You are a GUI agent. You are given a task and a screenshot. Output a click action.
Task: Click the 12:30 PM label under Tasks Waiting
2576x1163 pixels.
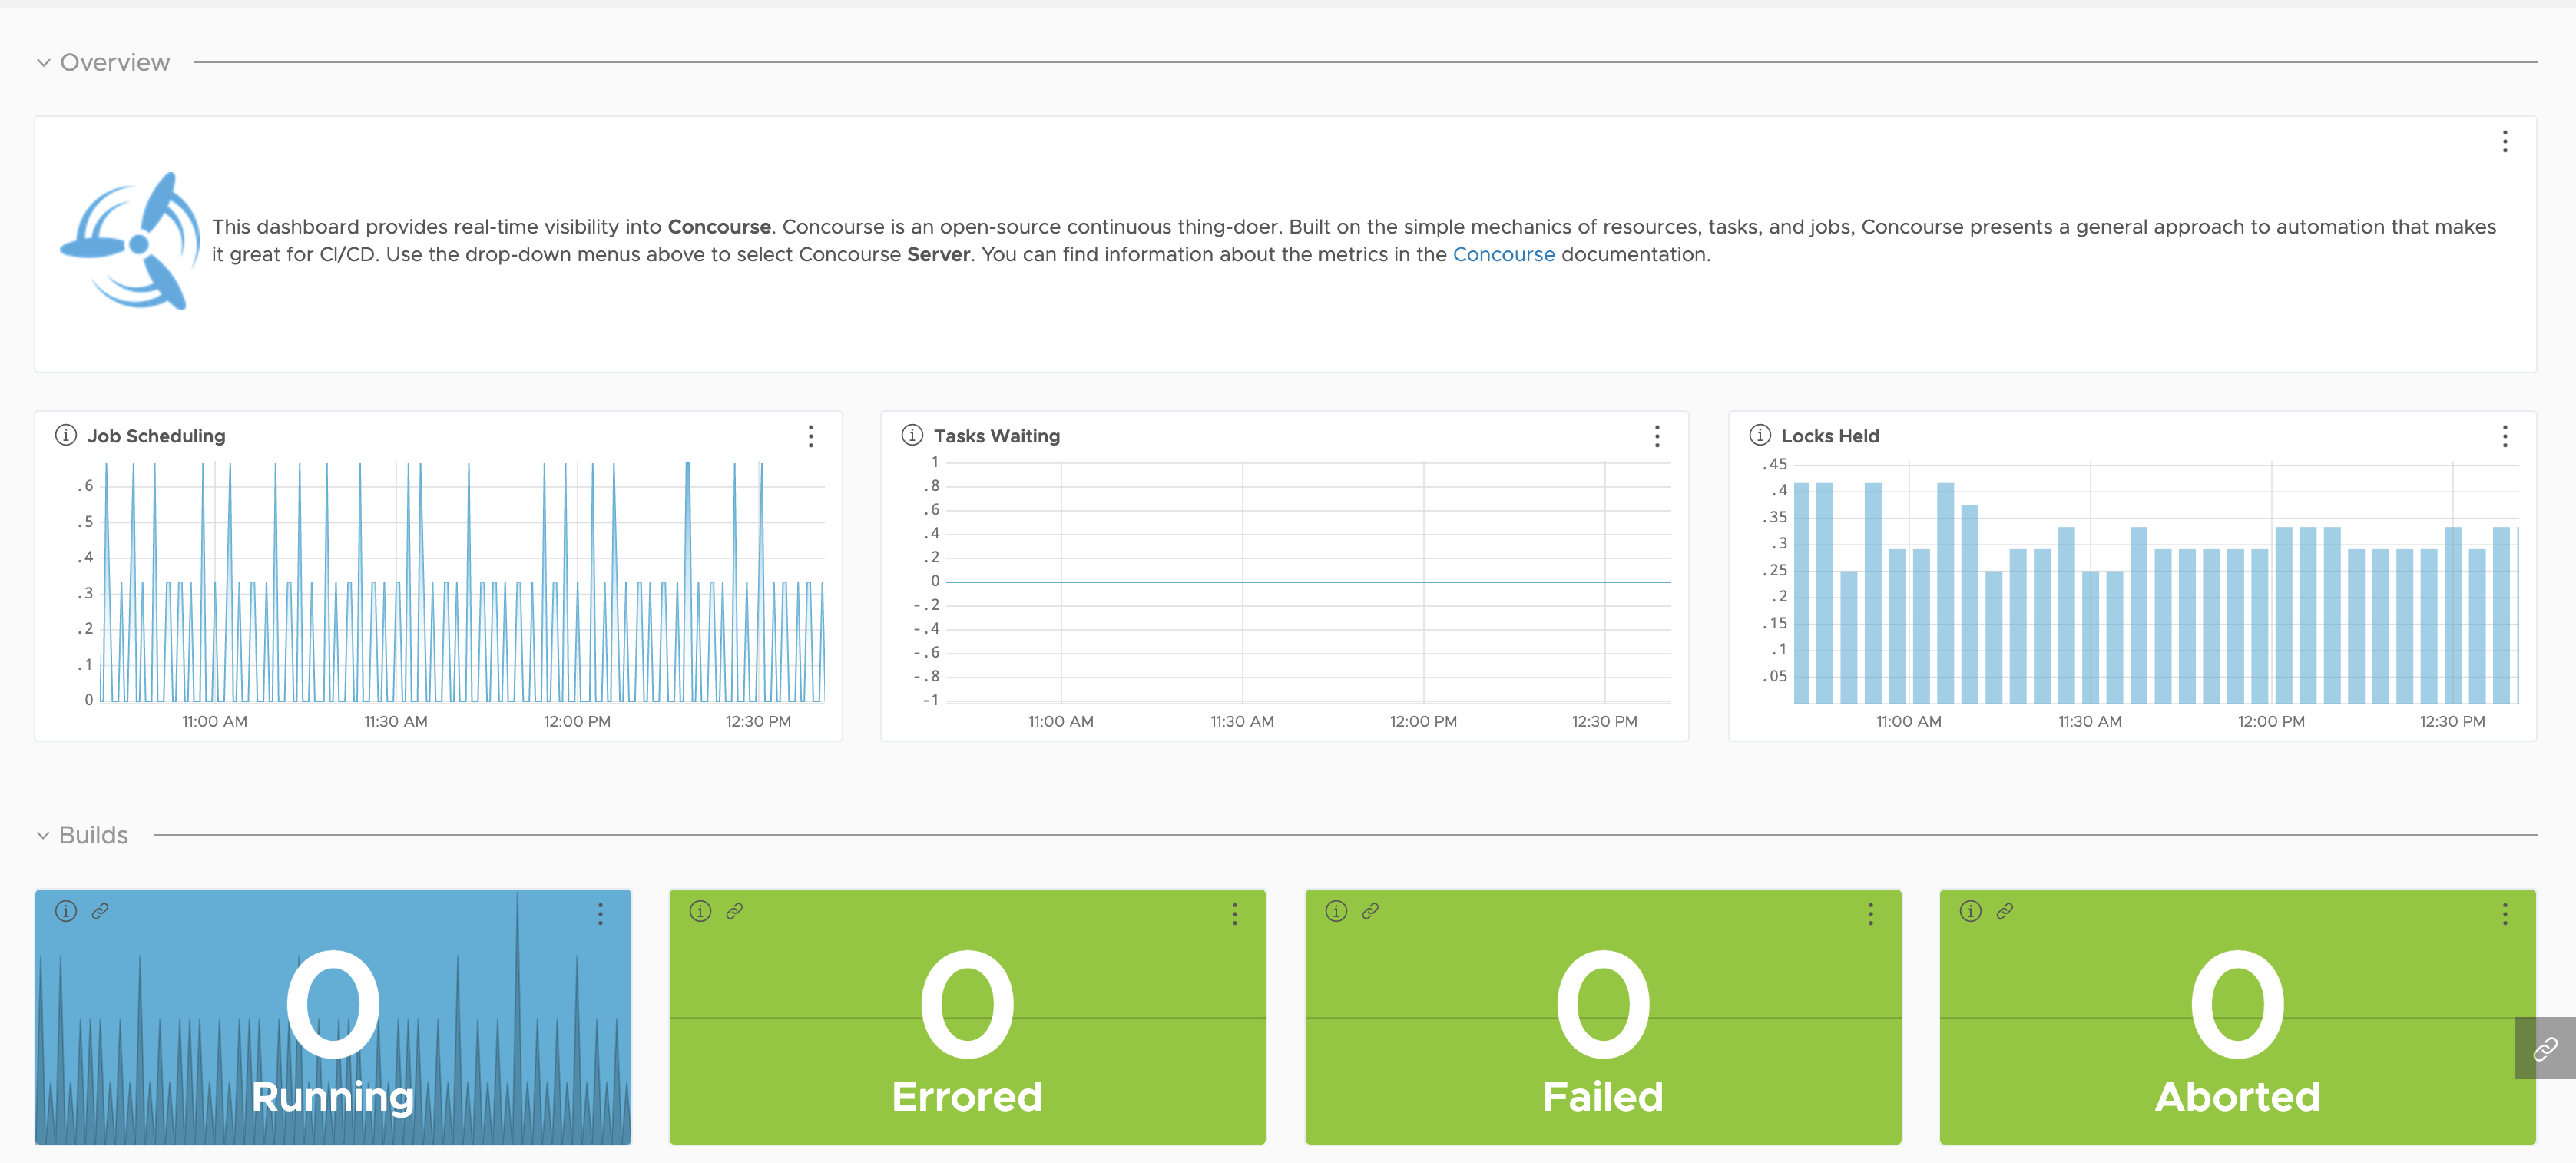pos(1604,721)
